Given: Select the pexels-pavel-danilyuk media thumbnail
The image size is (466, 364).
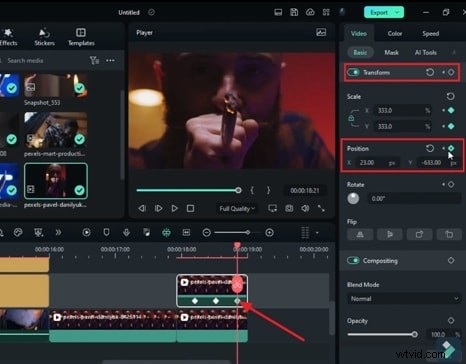Looking at the screenshot, I should pyautogui.click(x=56, y=181).
